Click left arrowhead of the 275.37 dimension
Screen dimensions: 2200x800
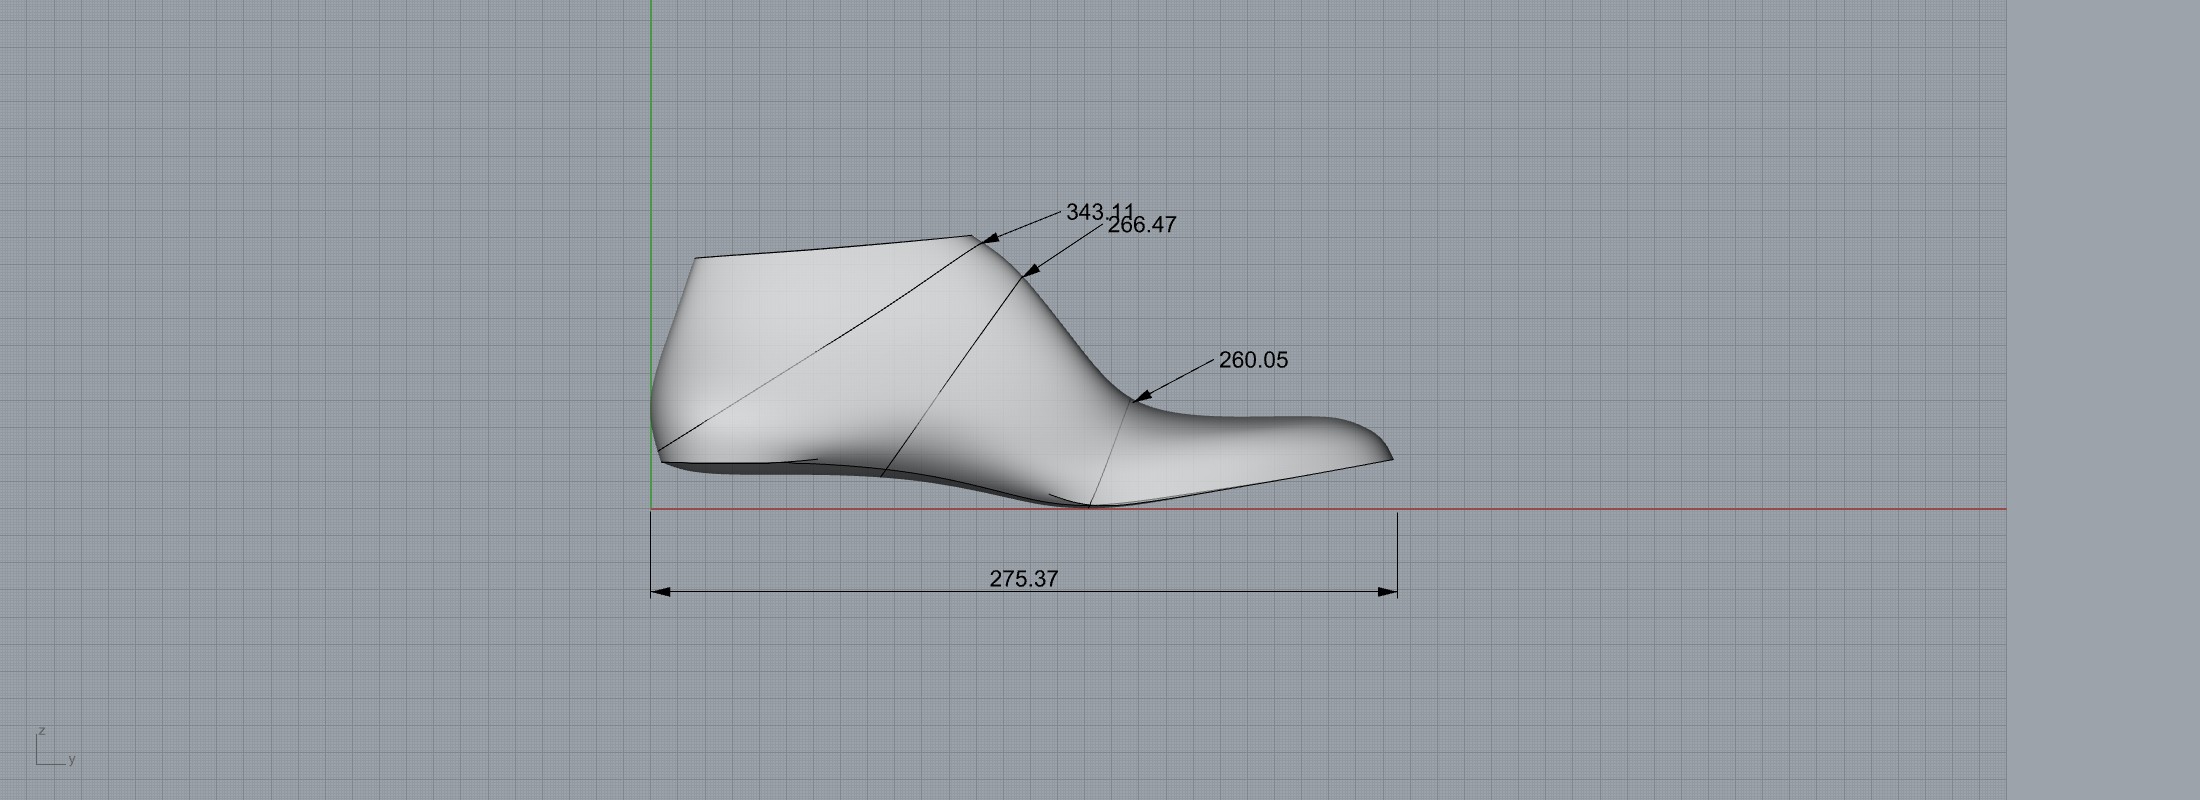(660, 592)
